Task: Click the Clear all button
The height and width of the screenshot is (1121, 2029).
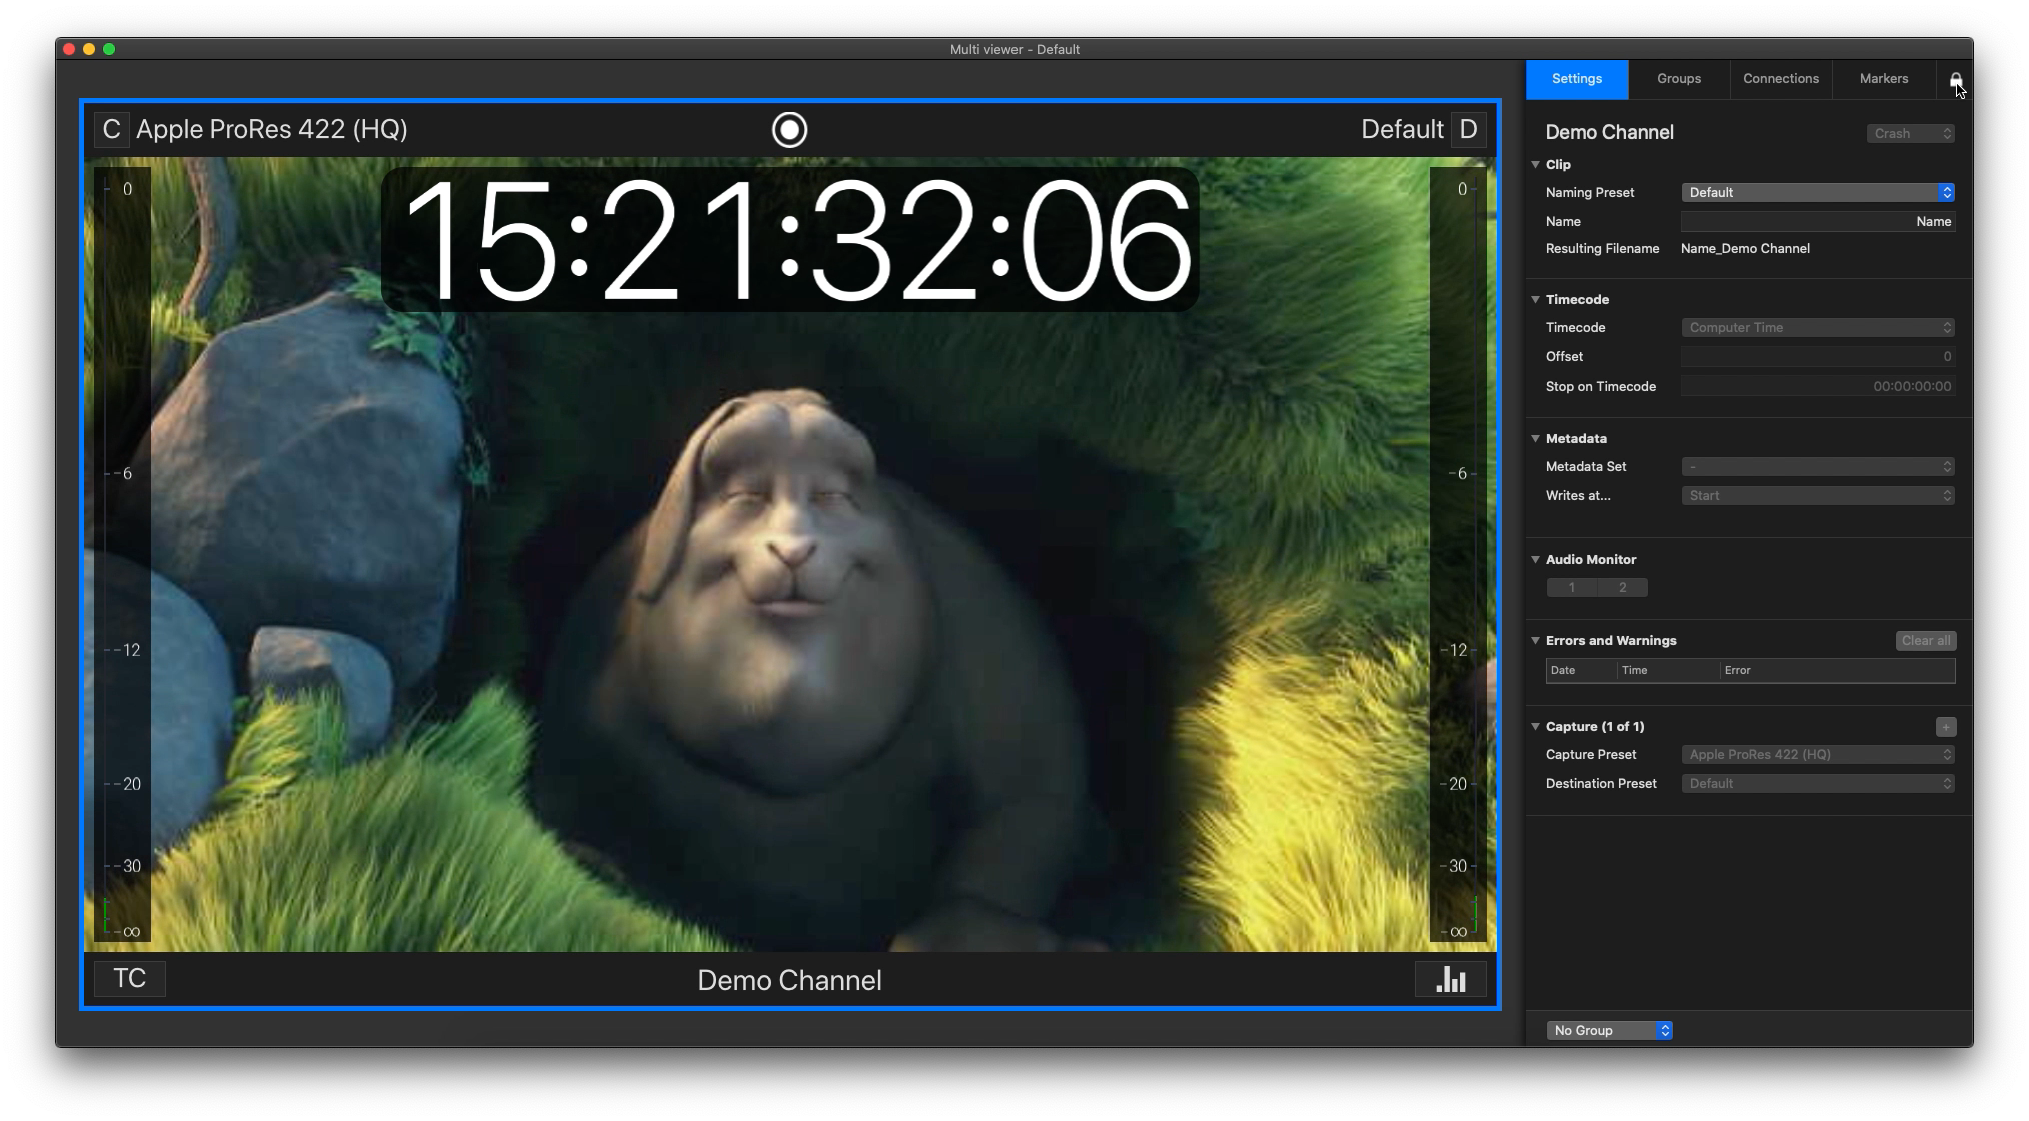Action: 1926,641
